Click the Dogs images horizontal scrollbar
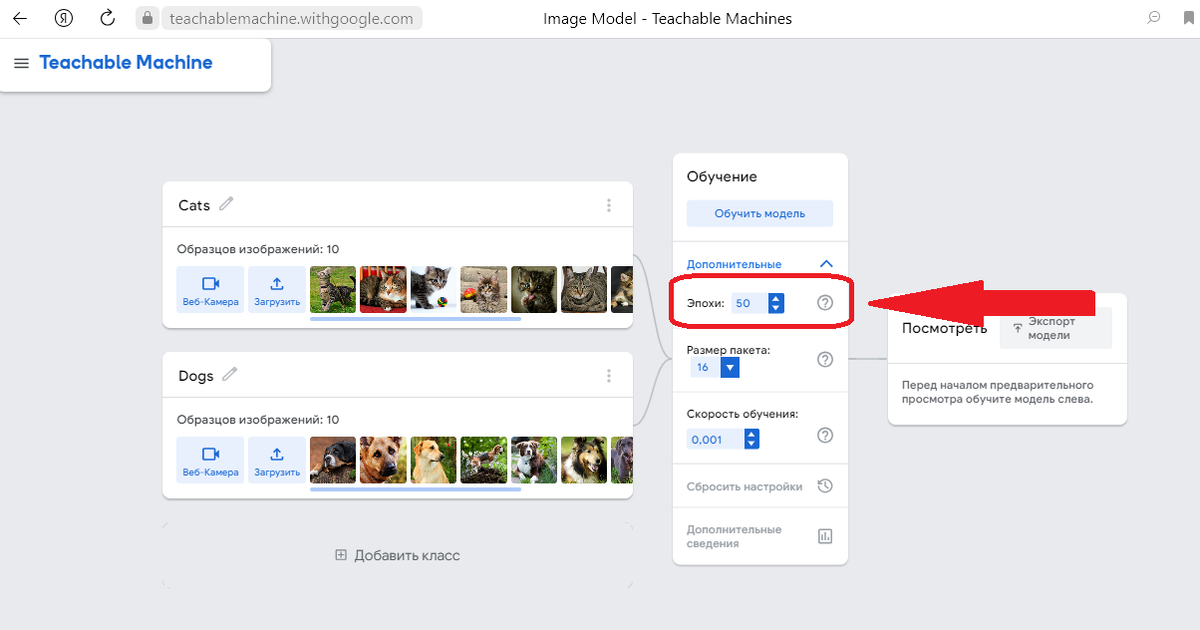The width and height of the screenshot is (1200, 630). 415,490
